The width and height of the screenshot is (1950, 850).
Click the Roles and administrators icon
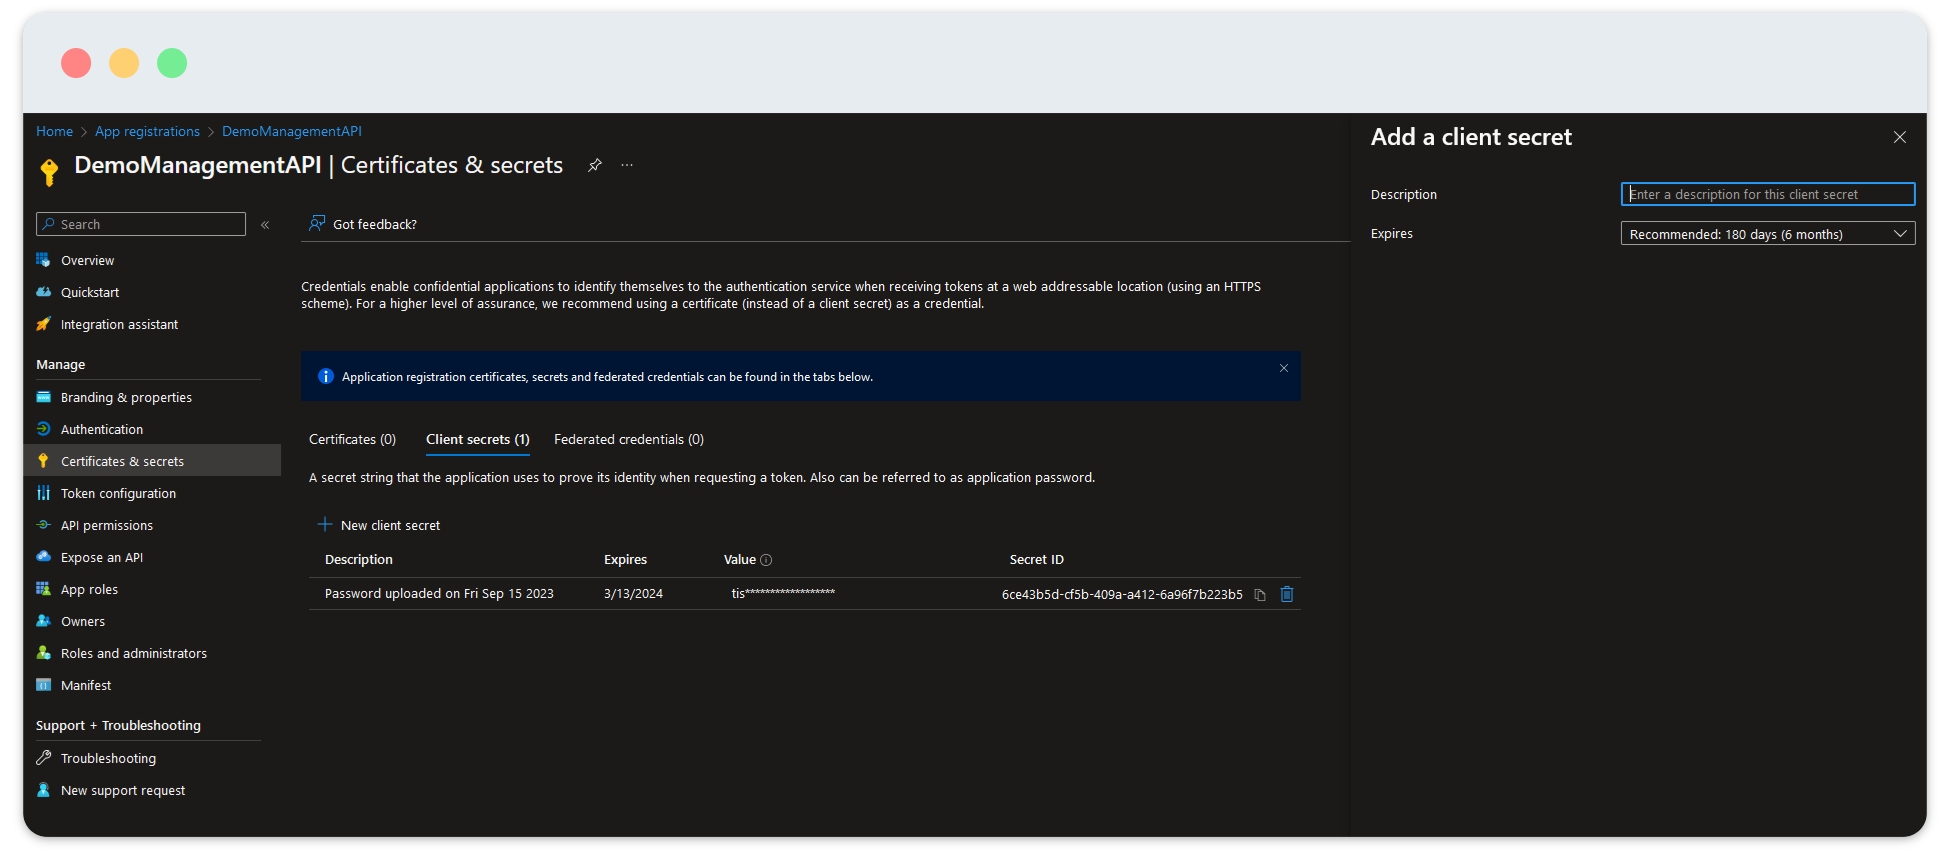43,653
